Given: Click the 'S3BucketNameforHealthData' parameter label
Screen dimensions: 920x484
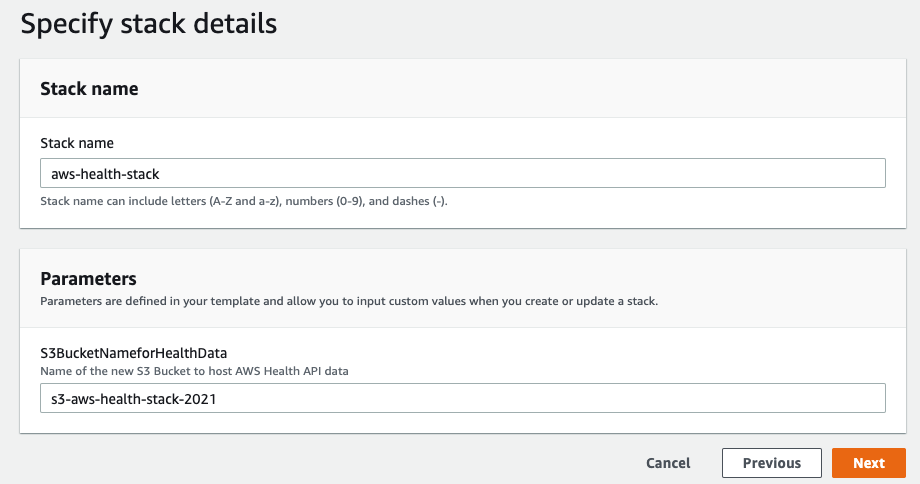Looking at the screenshot, I should click(x=133, y=352).
